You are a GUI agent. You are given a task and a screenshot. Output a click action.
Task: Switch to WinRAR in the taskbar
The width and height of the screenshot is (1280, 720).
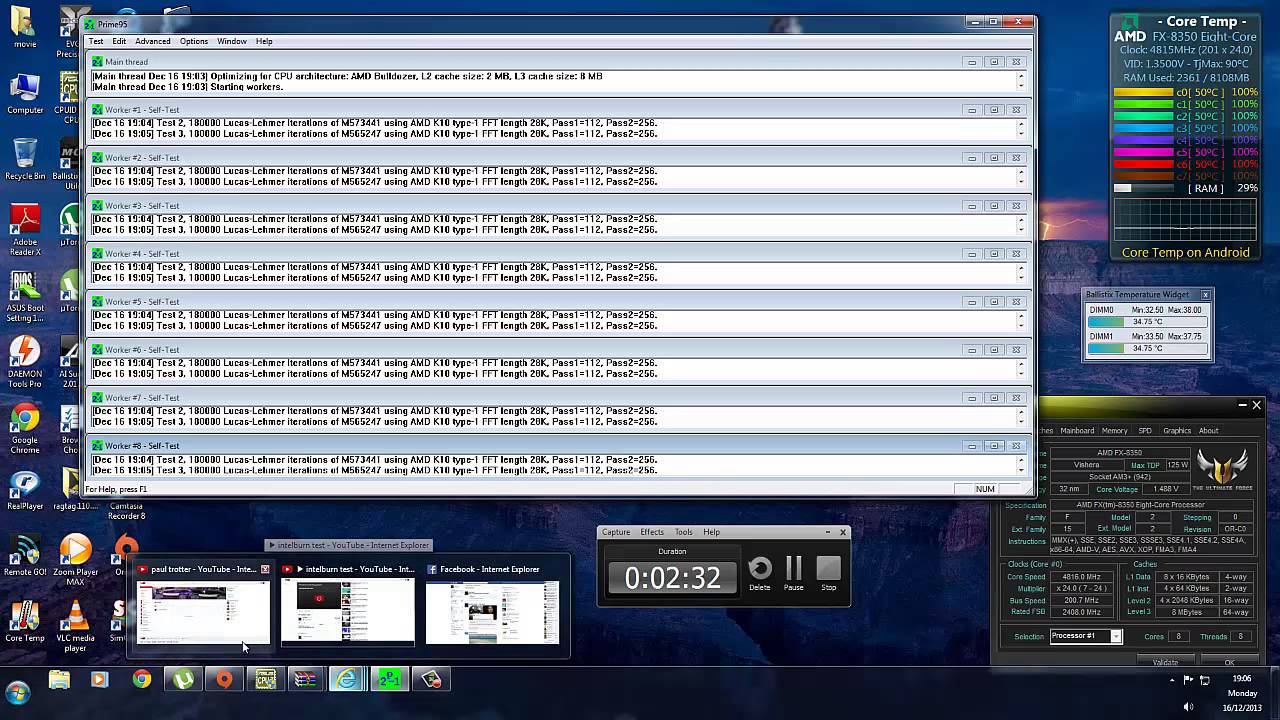click(305, 680)
